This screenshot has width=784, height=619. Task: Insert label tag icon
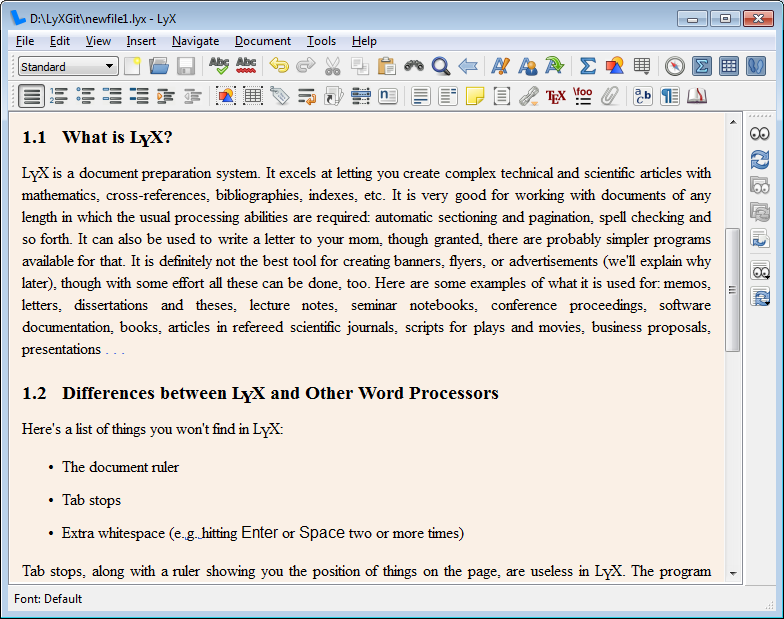pyautogui.click(x=280, y=96)
